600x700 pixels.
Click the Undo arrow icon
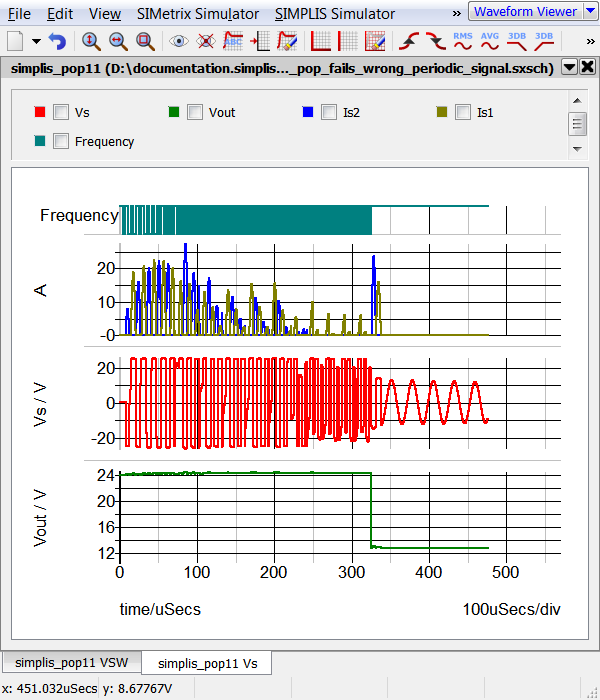click(x=57, y=41)
